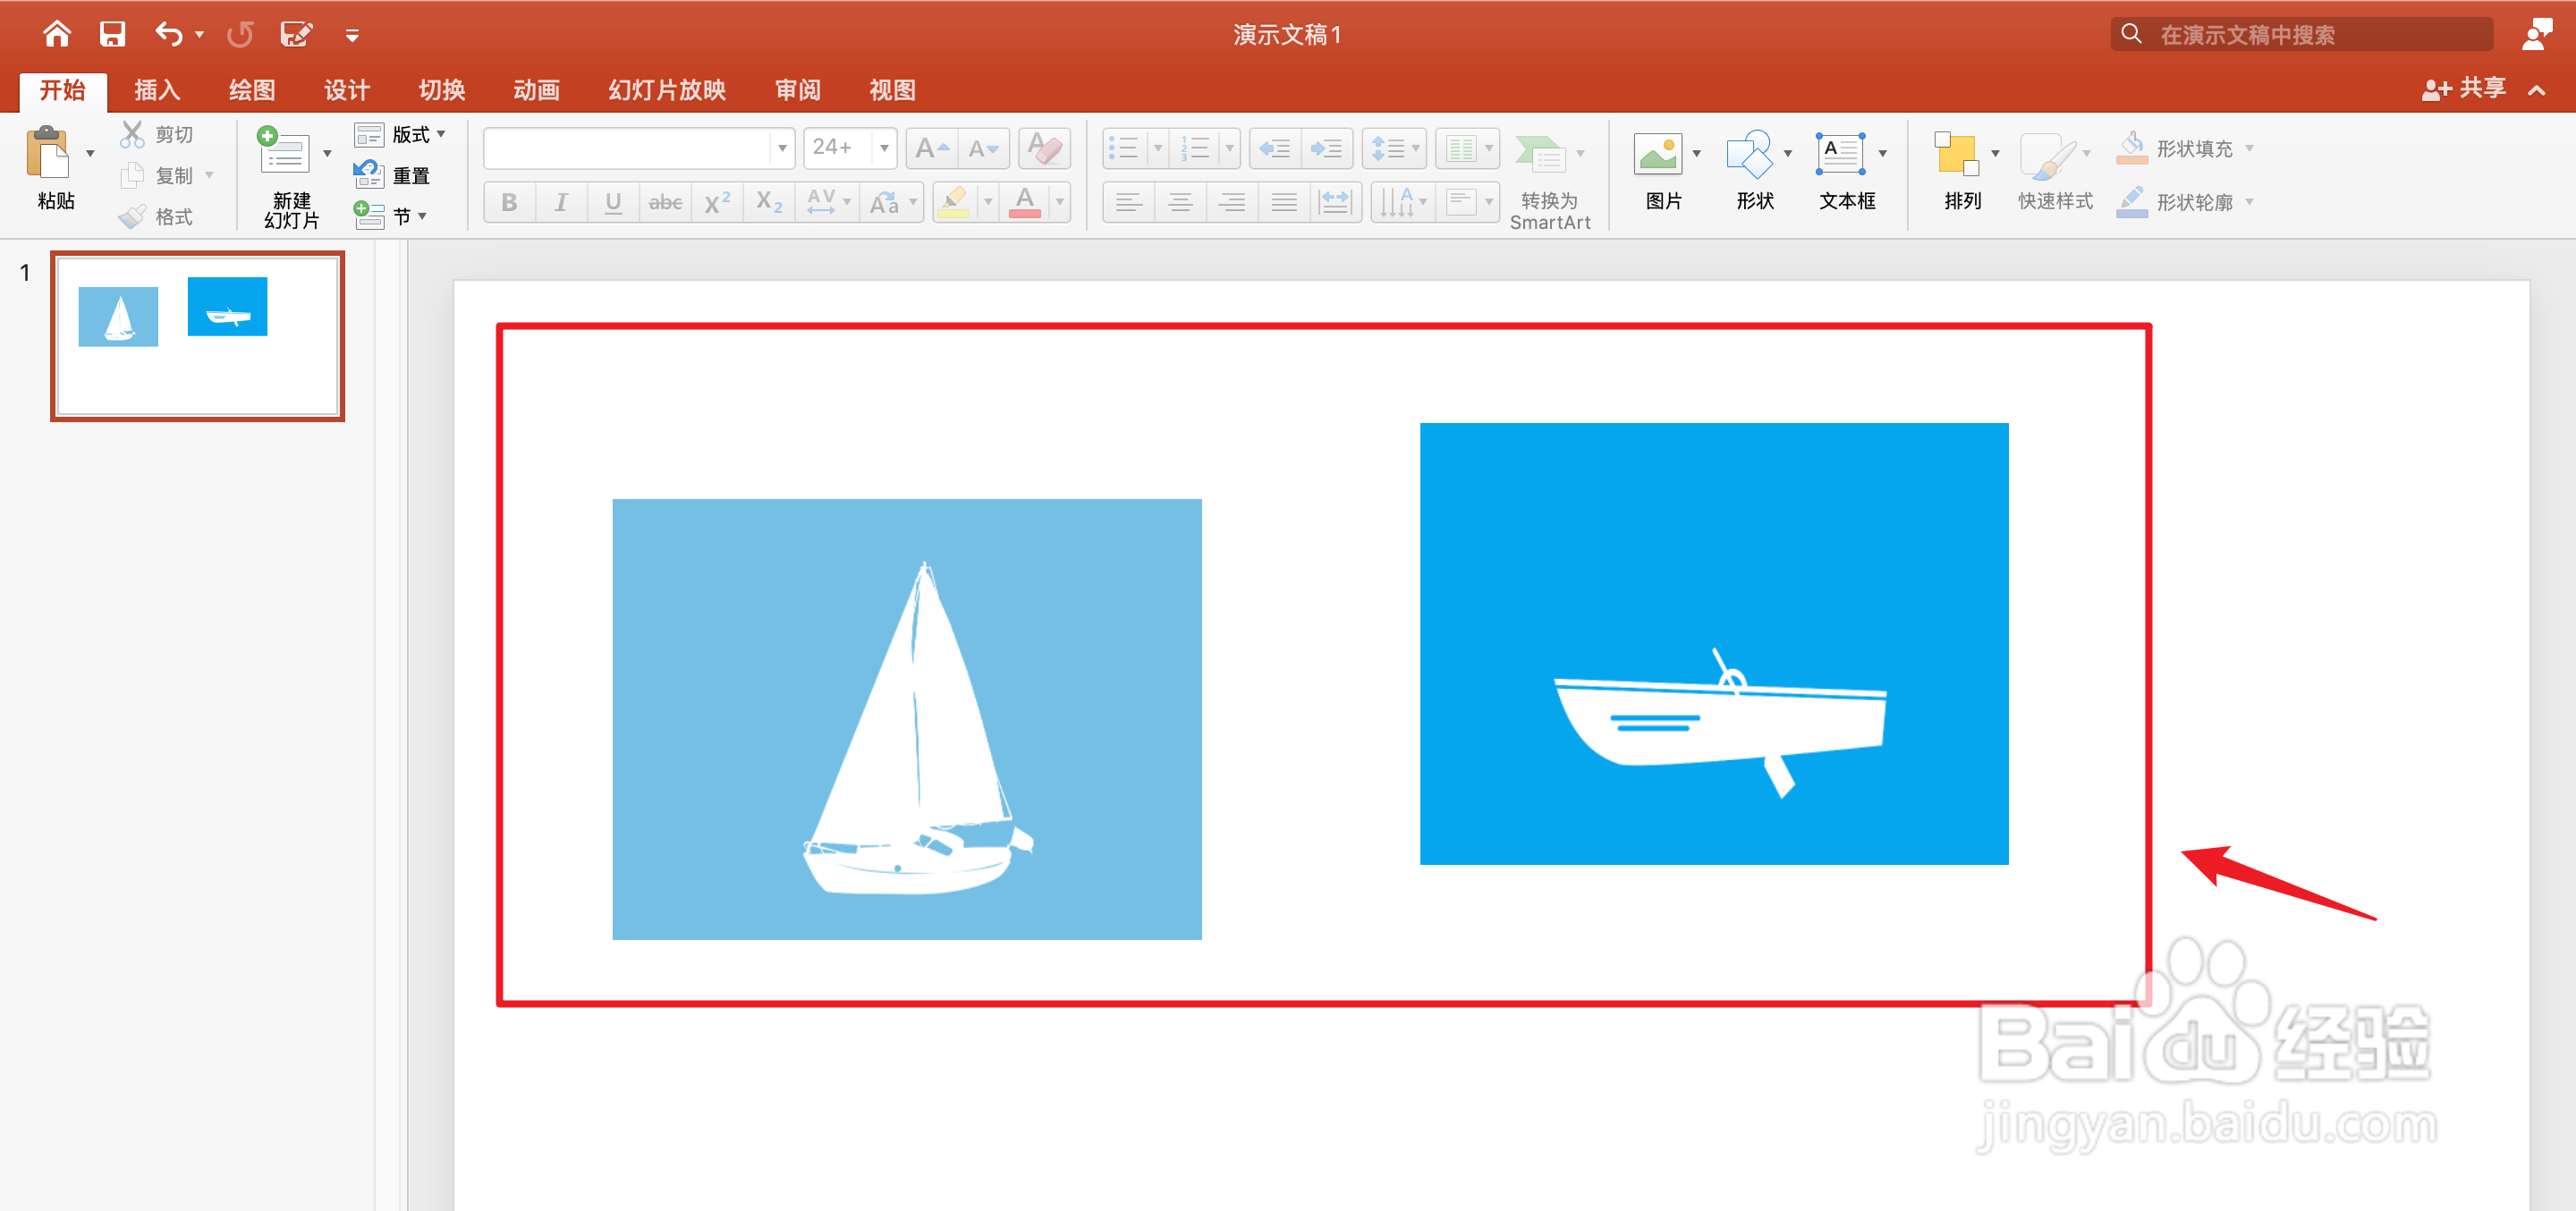This screenshot has height=1211, width=2576.
Task: Open the Layout (版式) menu
Action: [x=400, y=134]
